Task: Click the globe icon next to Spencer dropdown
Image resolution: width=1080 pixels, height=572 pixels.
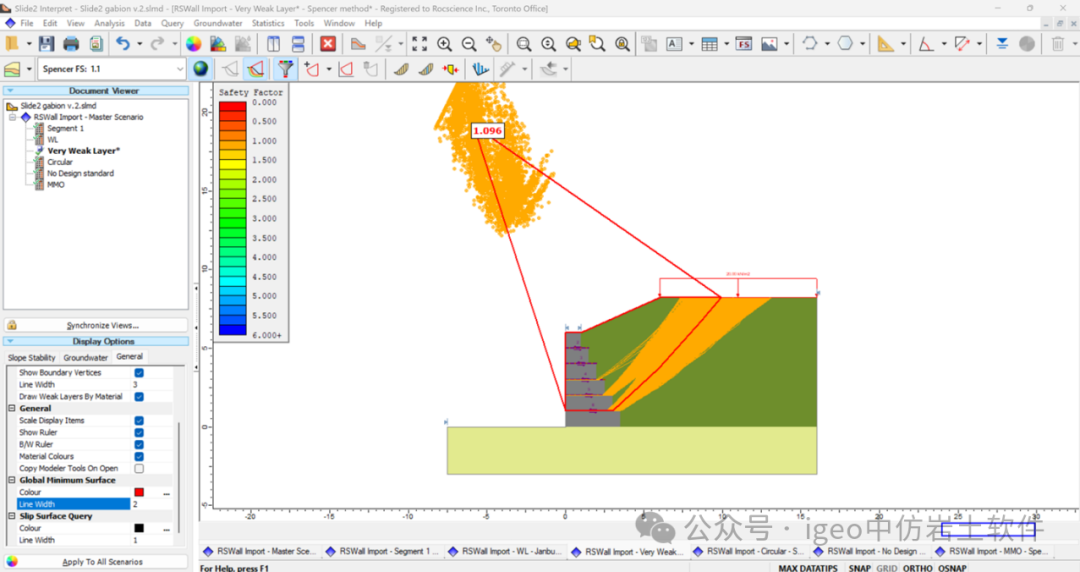Action: [200, 69]
